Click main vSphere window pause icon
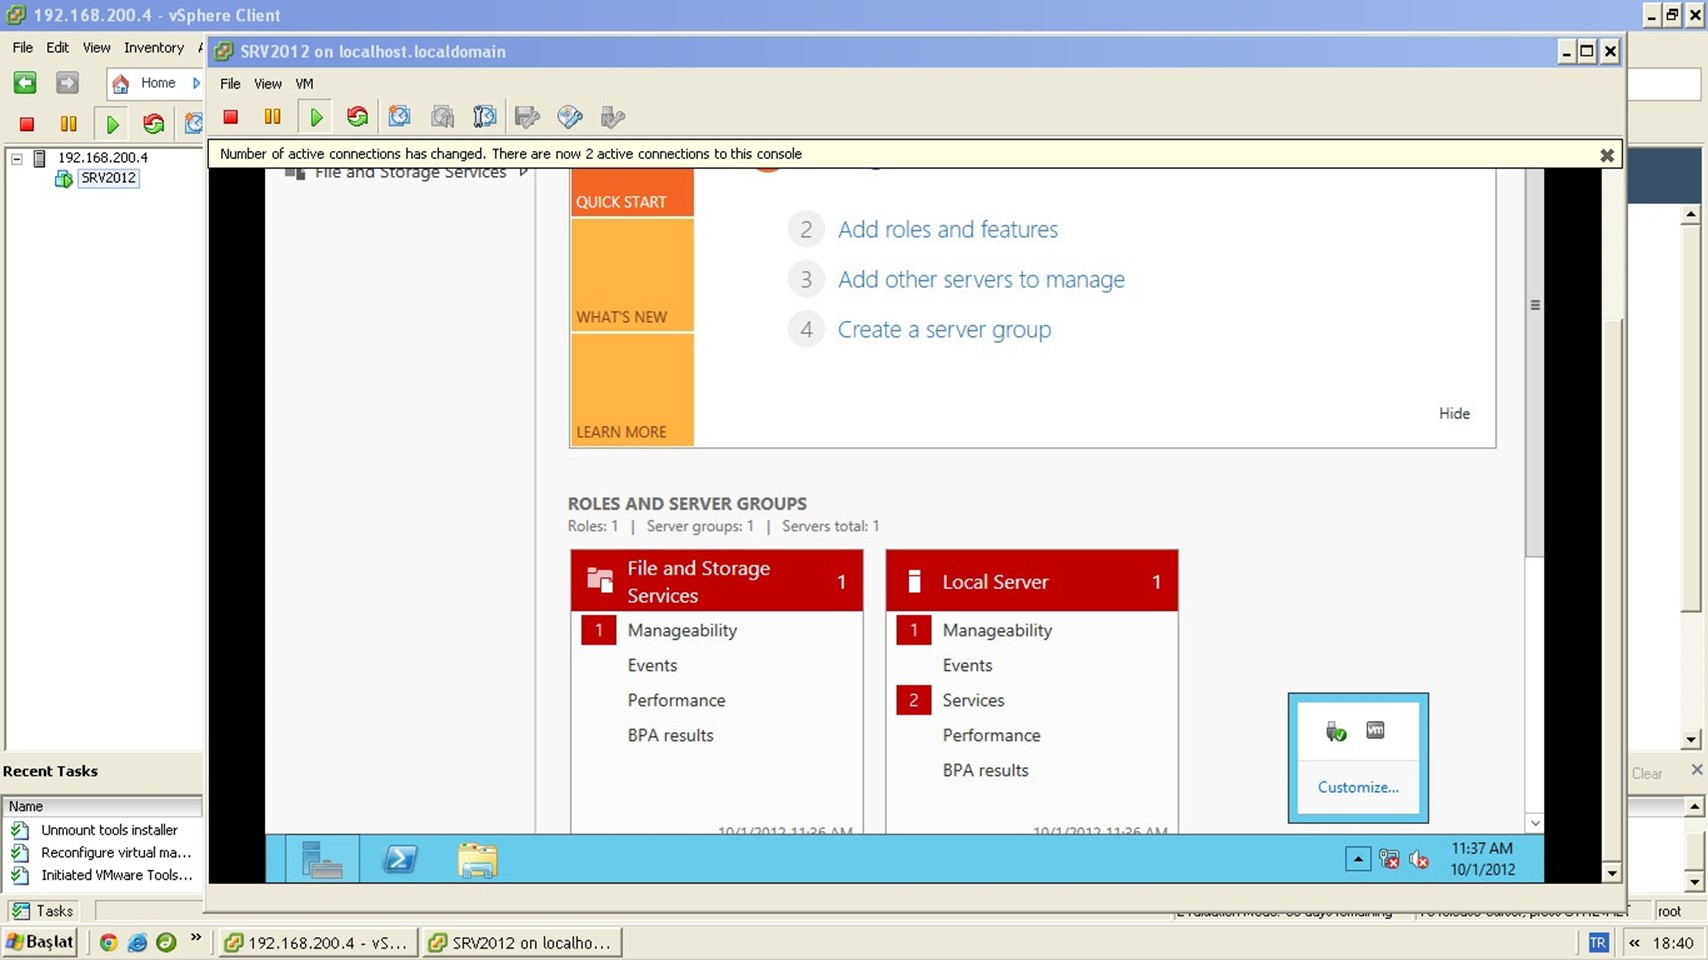This screenshot has width=1708, height=960. (x=68, y=124)
